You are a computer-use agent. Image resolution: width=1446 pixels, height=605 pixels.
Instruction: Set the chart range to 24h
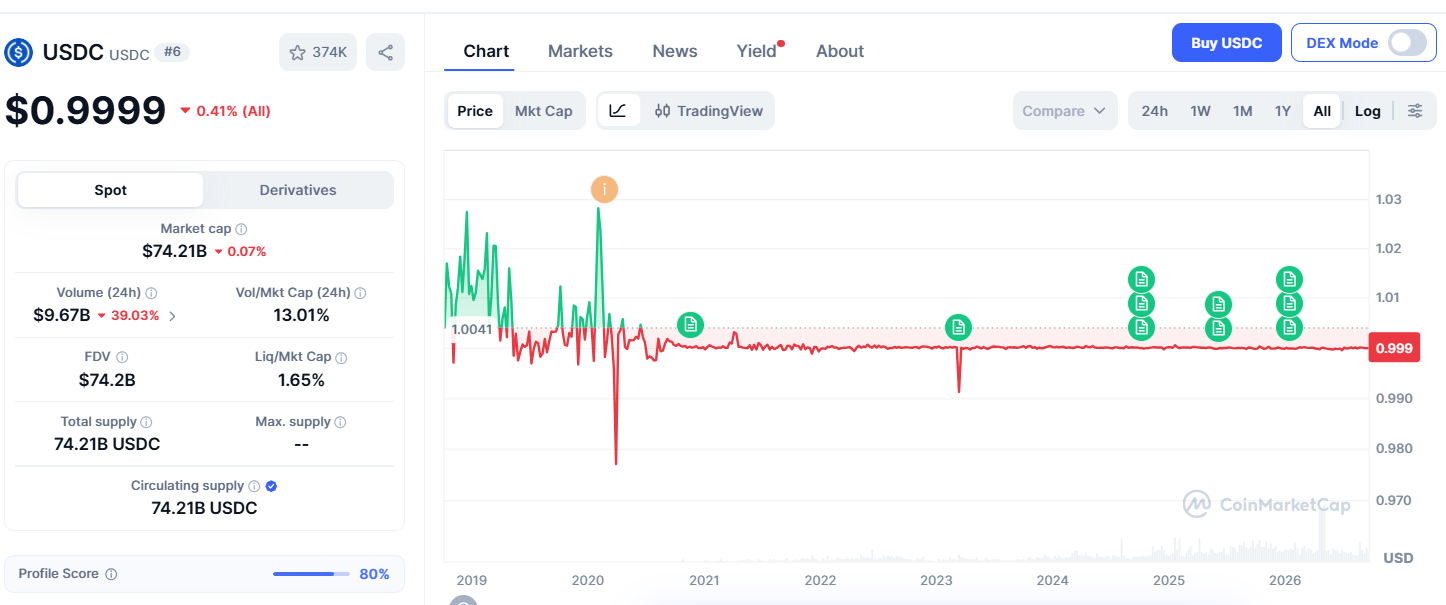pyautogui.click(x=1155, y=111)
